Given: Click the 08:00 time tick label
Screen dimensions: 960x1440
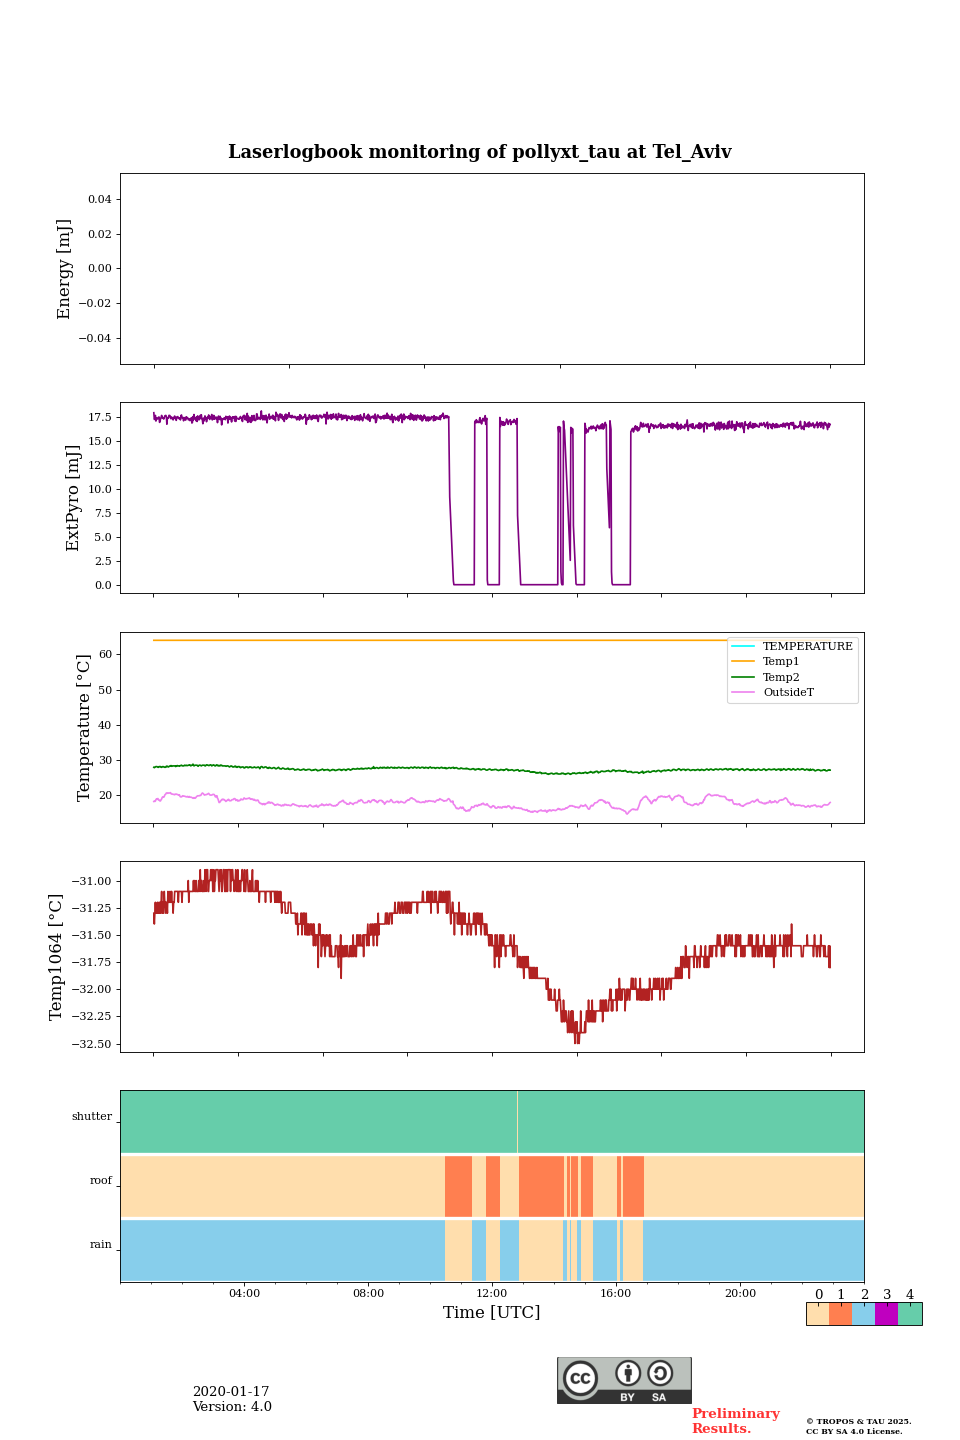Looking at the screenshot, I should pos(368,1293).
